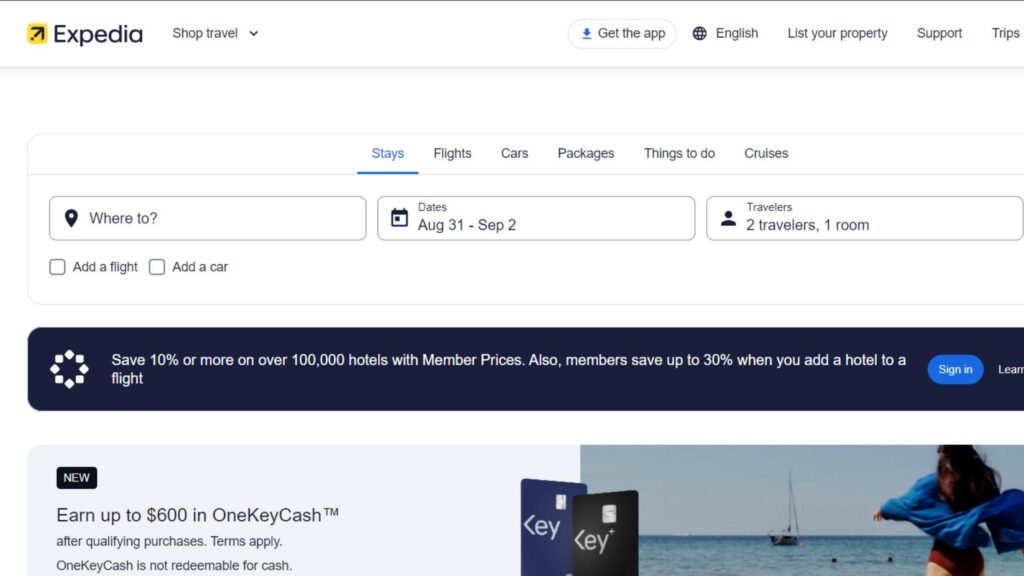Click the One Key logo in the banner
This screenshot has height=576, width=1024.
[69, 368]
